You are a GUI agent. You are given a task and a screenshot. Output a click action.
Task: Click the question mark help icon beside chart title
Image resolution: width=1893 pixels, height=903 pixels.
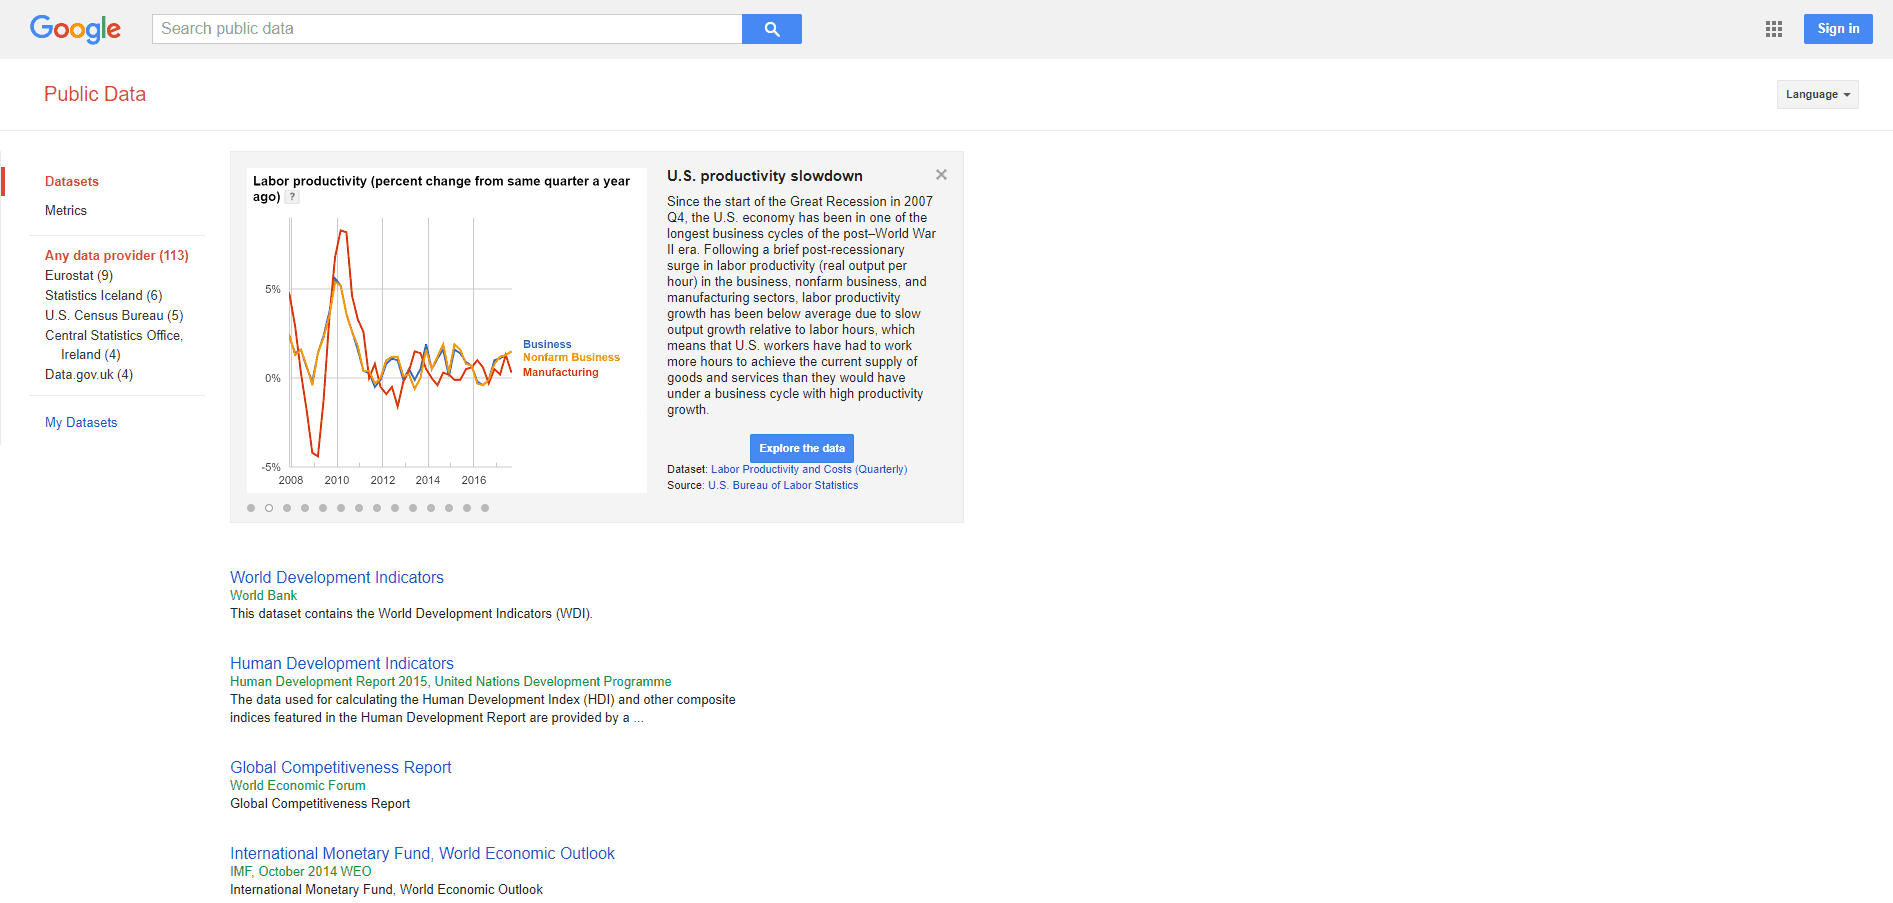[292, 197]
